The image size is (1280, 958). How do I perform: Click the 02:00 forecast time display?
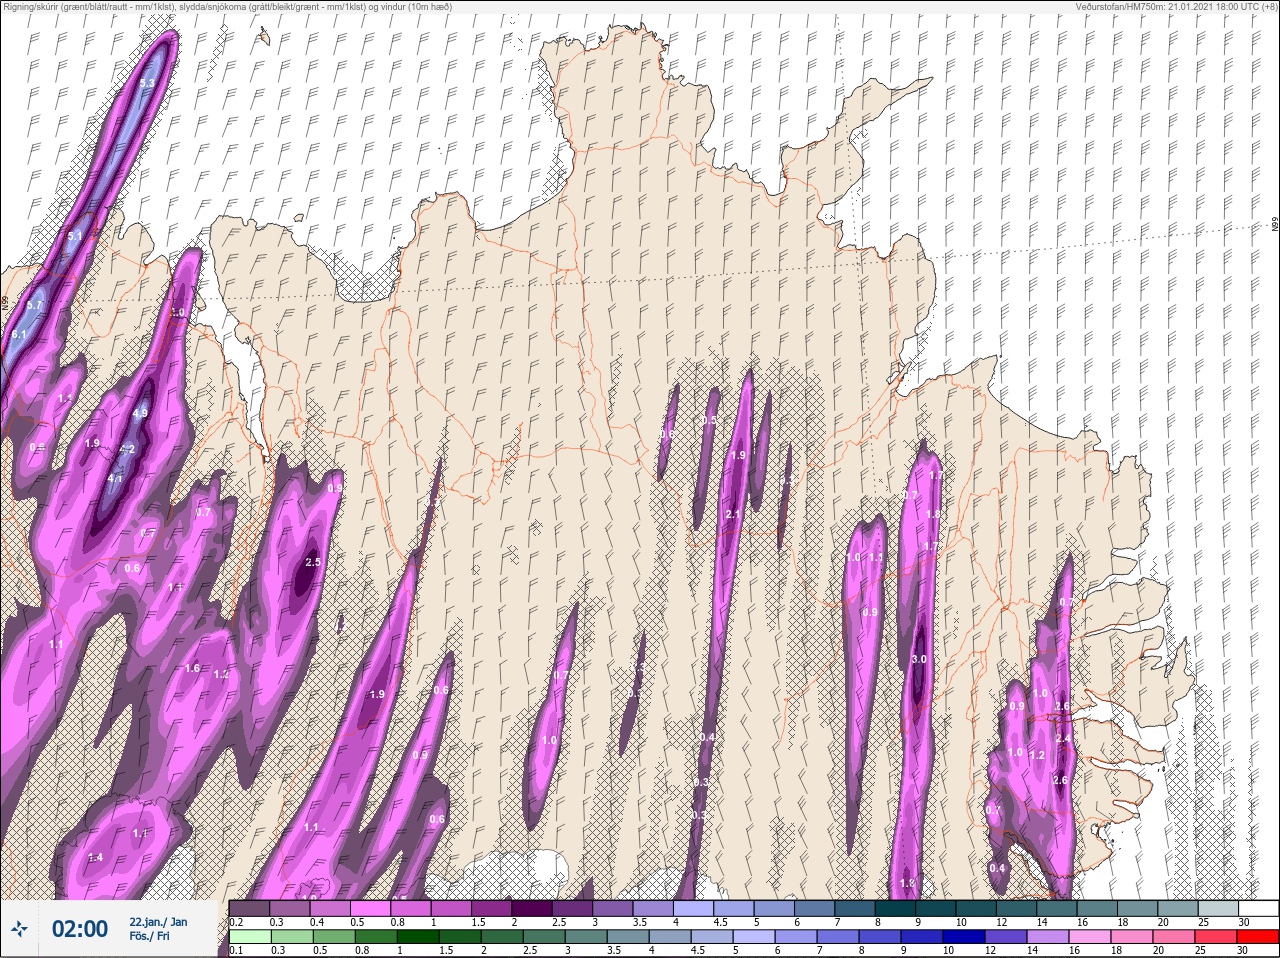point(79,929)
